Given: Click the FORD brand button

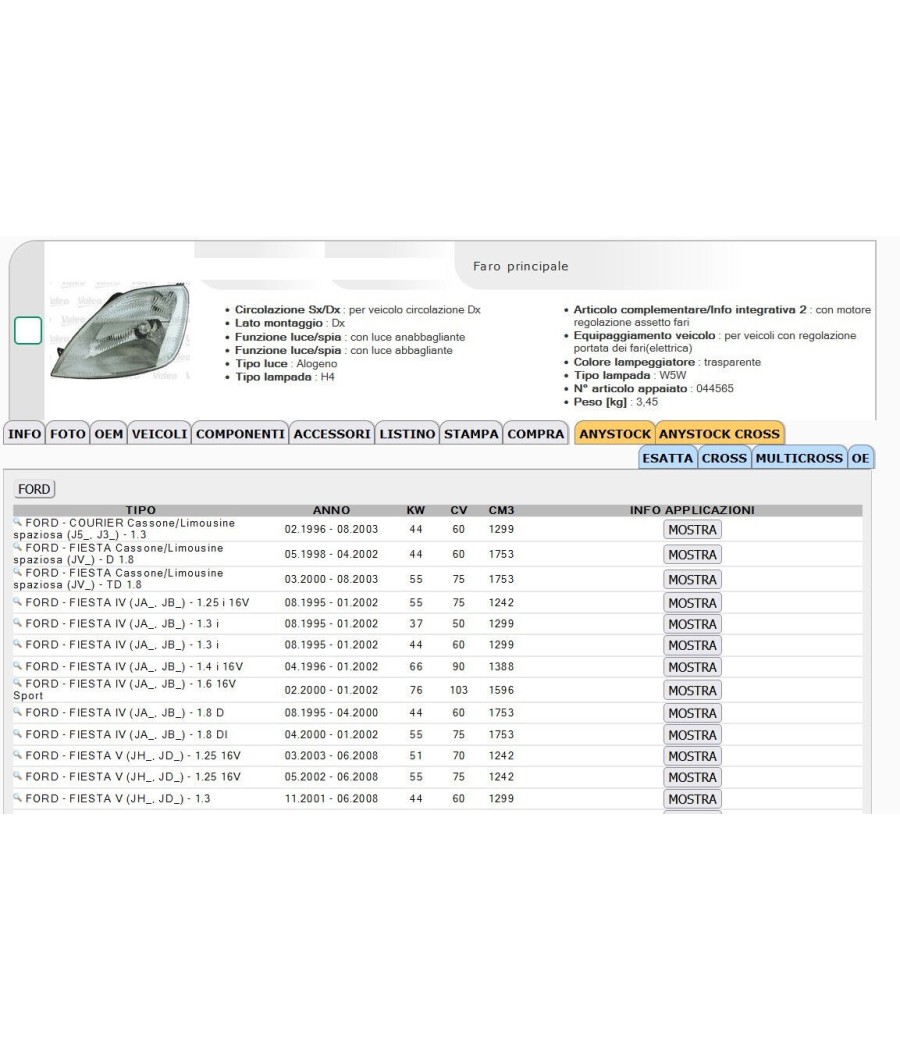Looking at the screenshot, I should [x=34, y=489].
